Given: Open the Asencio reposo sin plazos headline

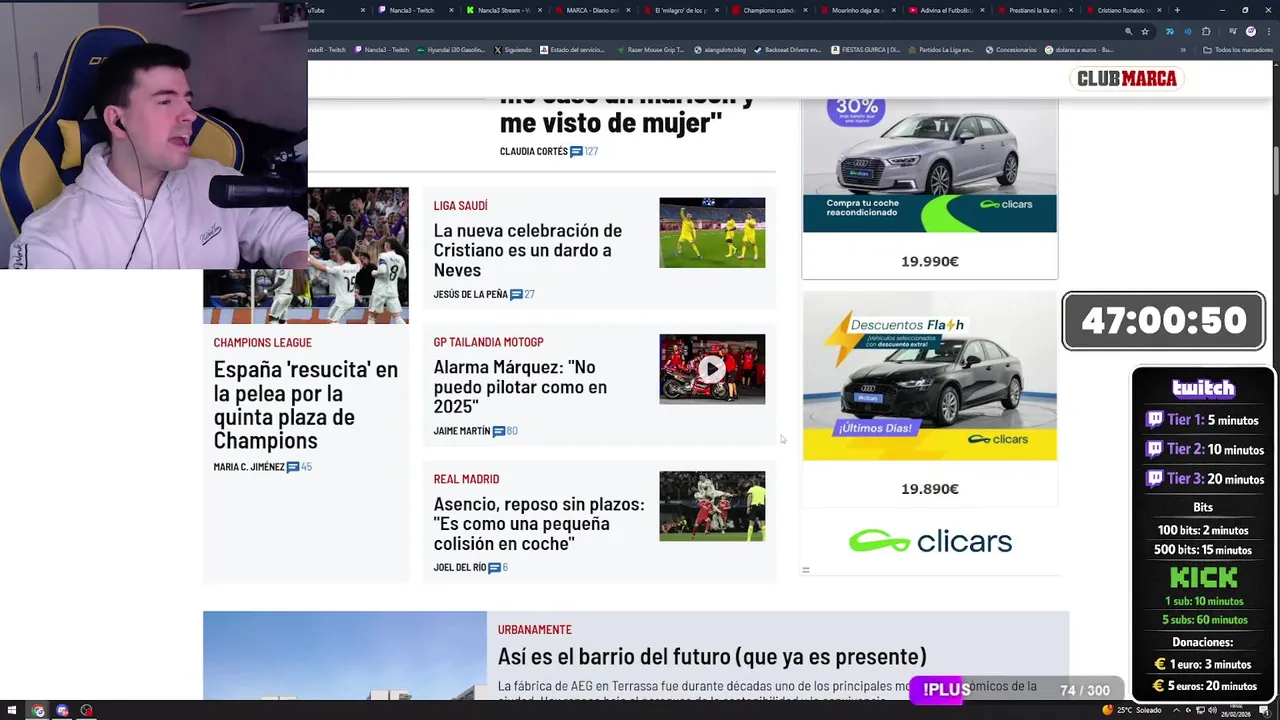Looking at the screenshot, I should pyautogui.click(x=539, y=524).
